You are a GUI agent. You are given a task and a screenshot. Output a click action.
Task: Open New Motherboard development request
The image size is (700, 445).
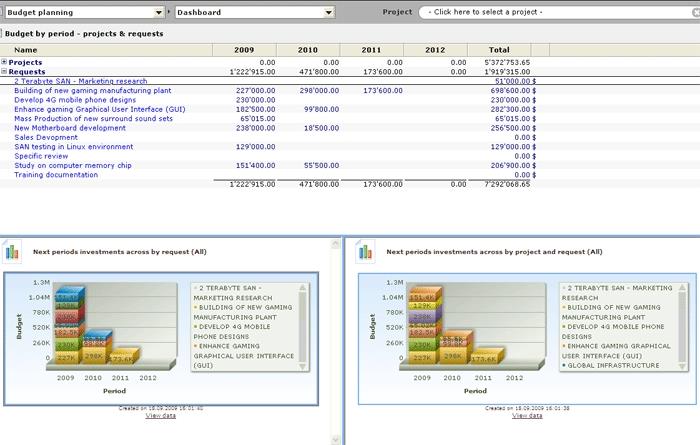coord(70,128)
